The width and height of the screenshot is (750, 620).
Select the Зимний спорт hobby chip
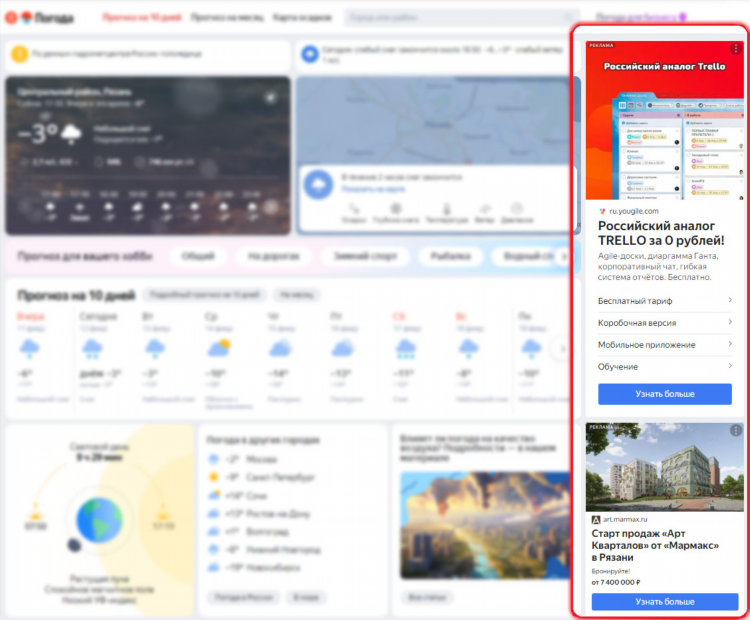(365, 256)
